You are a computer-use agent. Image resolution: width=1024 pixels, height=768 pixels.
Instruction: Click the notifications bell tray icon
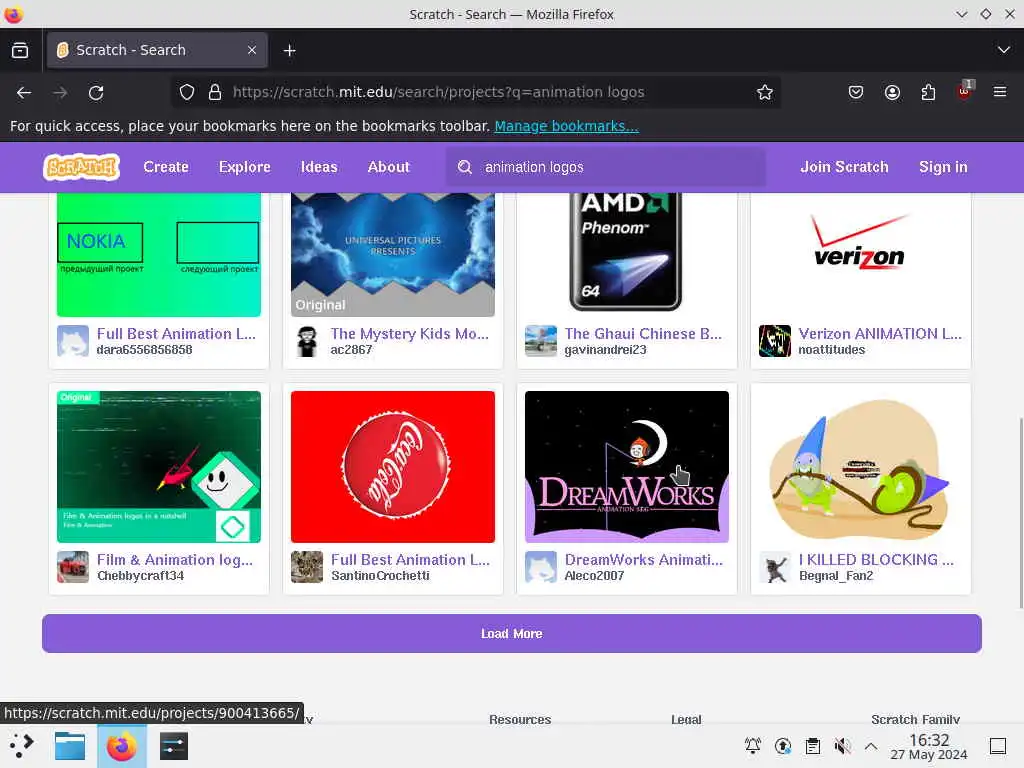tap(753, 746)
